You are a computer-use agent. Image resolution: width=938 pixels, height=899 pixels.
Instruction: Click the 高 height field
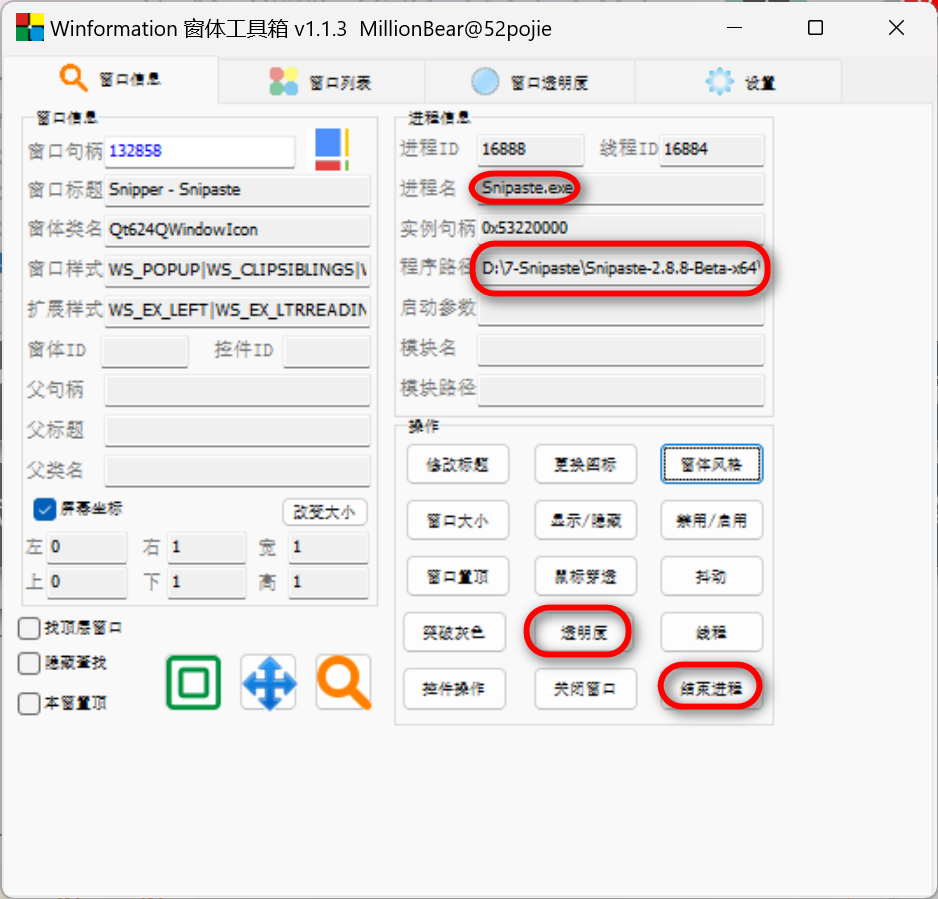(x=328, y=582)
